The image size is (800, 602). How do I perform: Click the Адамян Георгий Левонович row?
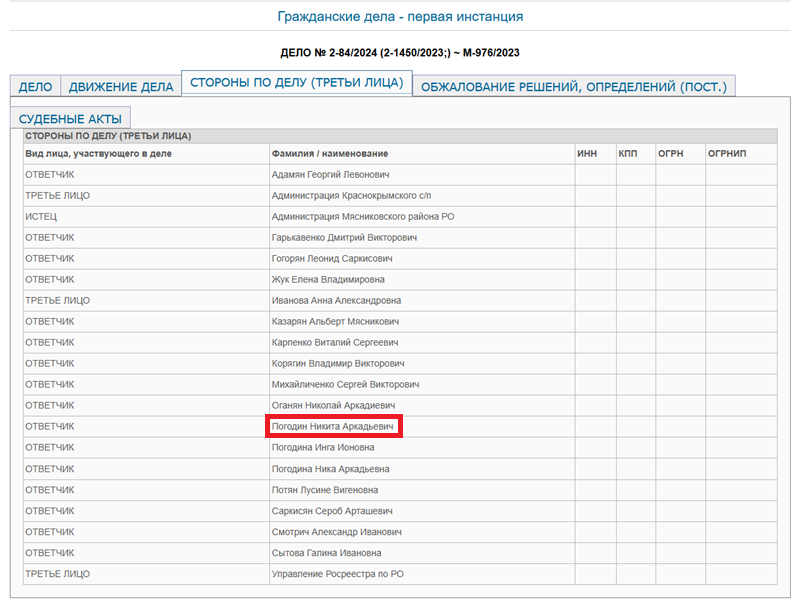click(330, 175)
